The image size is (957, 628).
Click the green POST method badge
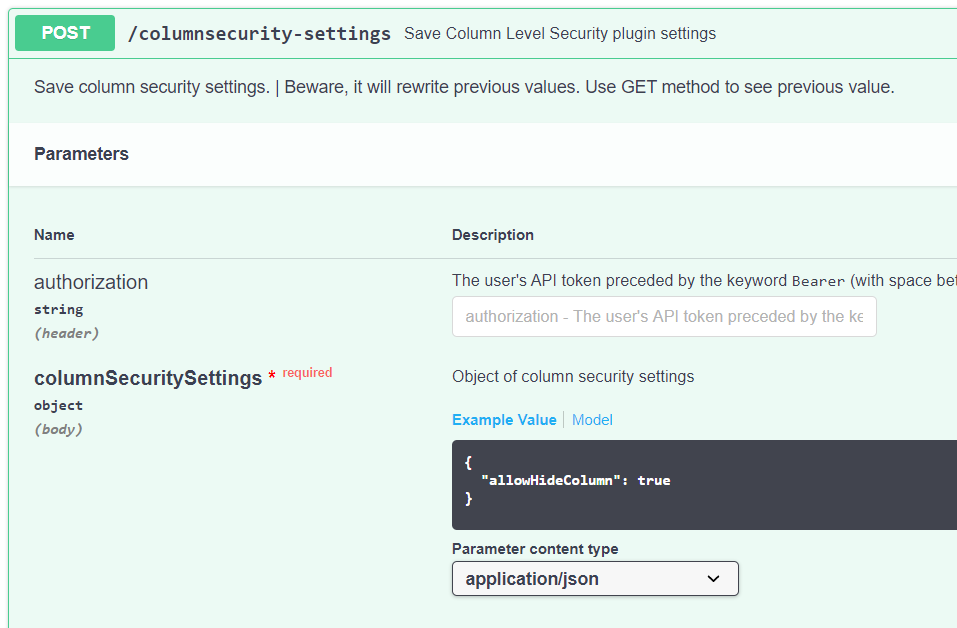(65, 33)
